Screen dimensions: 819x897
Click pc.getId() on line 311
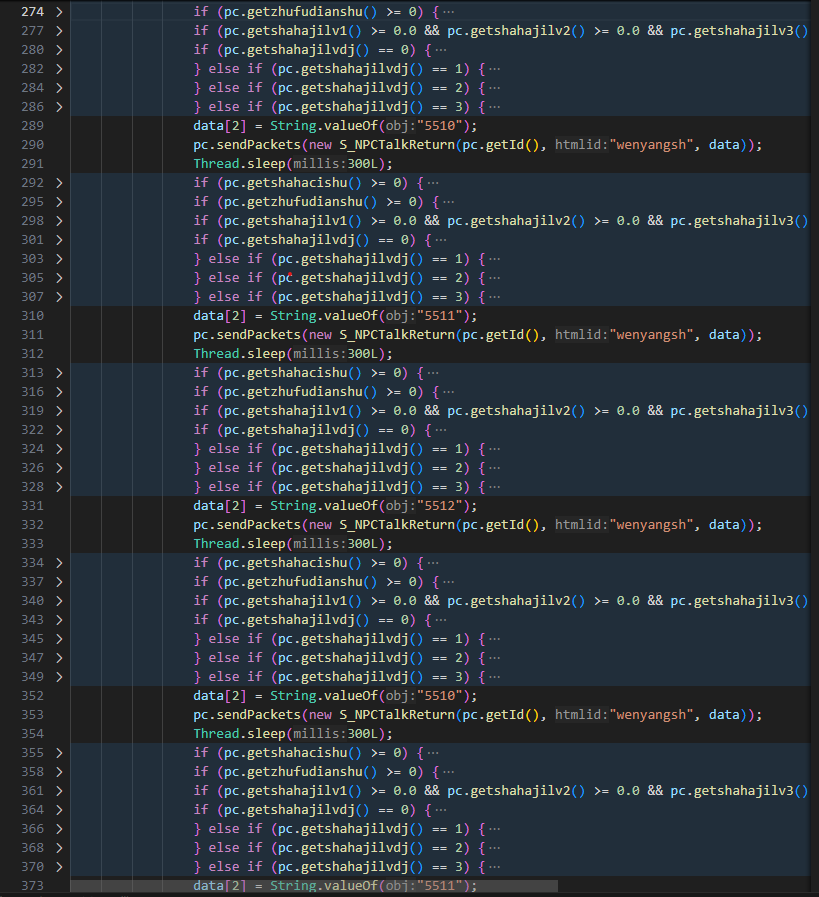point(500,335)
